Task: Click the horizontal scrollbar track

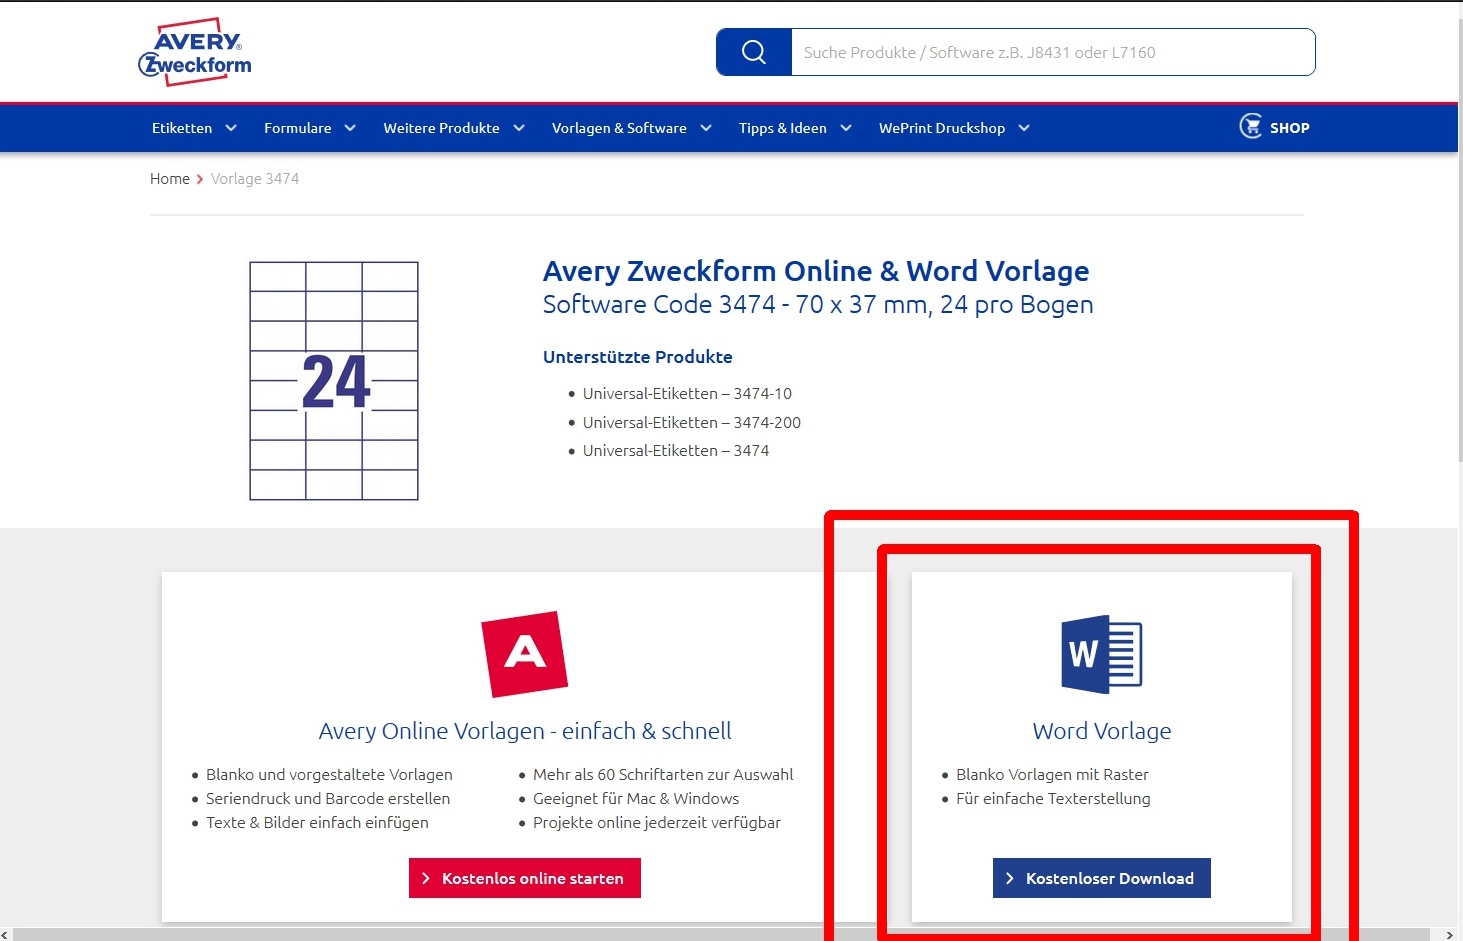Action: pyautogui.click(x=723, y=935)
